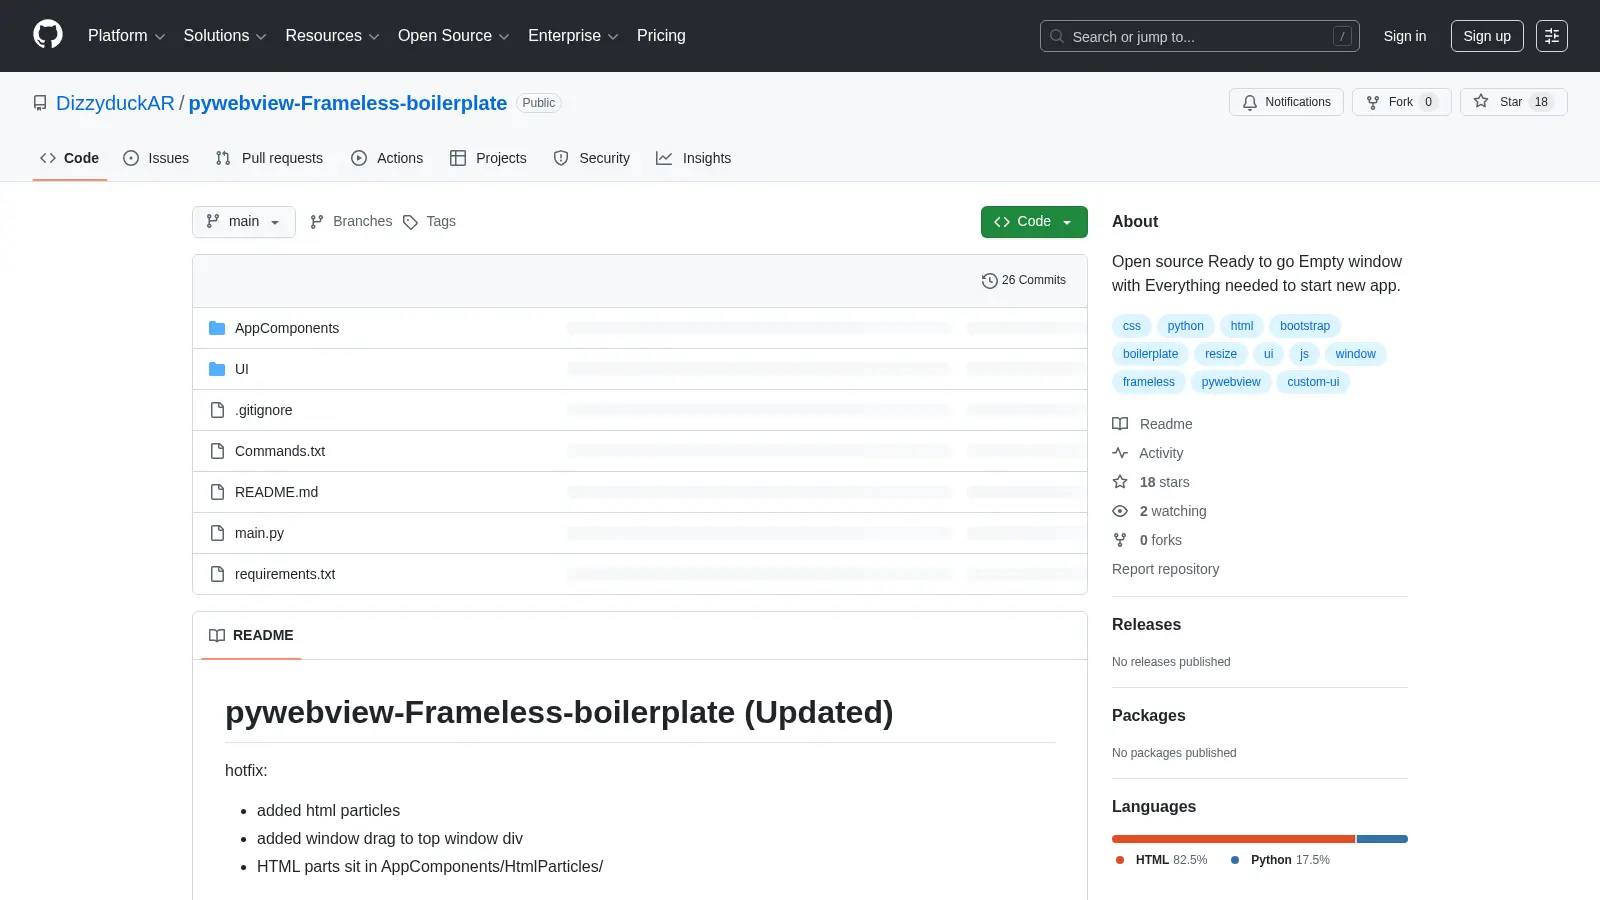
Task: Click the search magnifier icon
Action: [x=1057, y=36]
